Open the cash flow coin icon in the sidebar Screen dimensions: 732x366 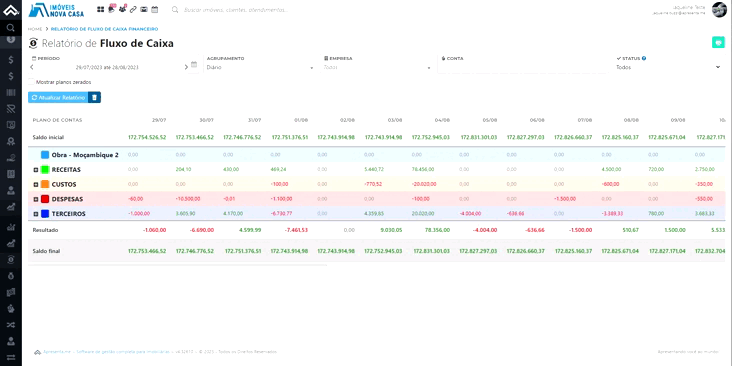pyautogui.click(x=11, y=260)
